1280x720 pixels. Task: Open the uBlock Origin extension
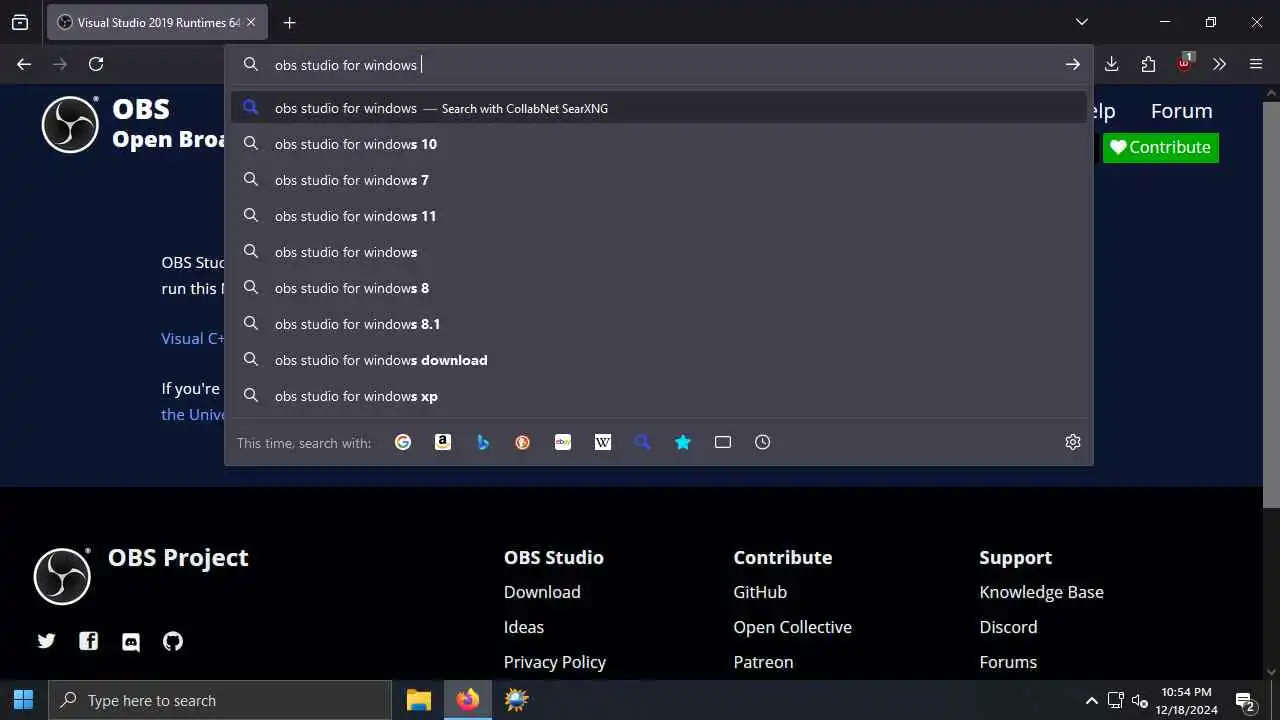(x=1185, y=63)
